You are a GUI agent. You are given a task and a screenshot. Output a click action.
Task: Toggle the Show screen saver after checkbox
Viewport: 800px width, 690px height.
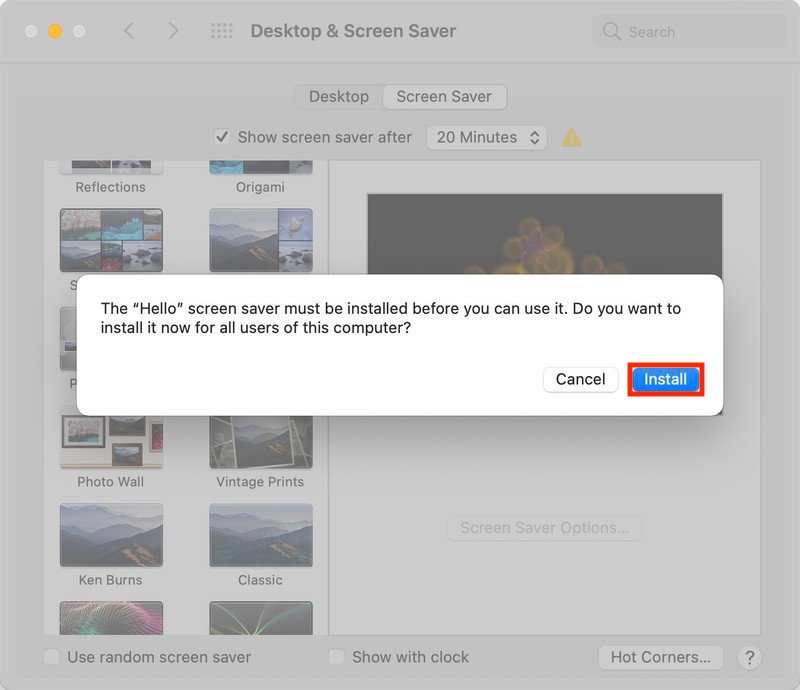coord(222,137)
